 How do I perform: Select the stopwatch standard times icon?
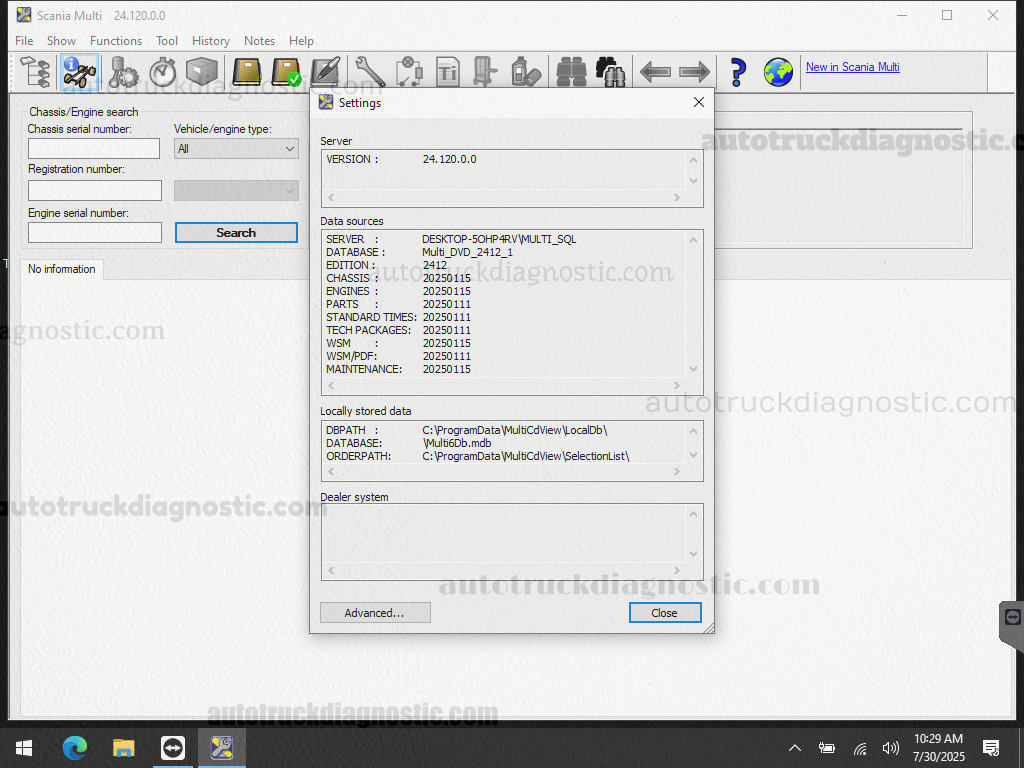click(163, 72)
